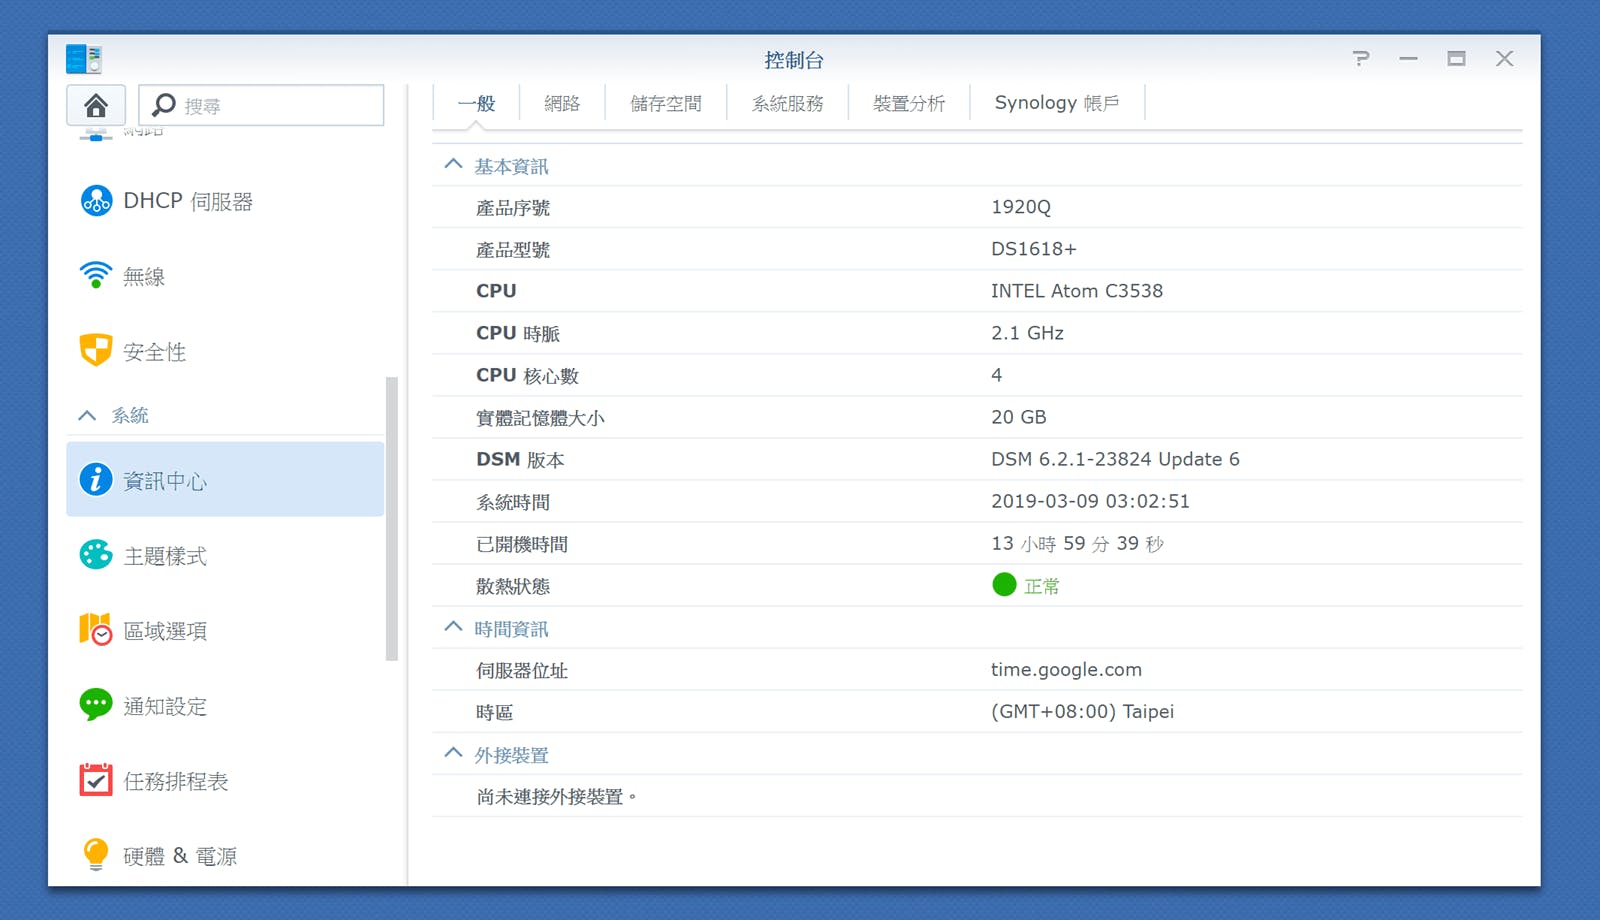Select INTEL Atom C3538 CPU value
Screen dimensions: 1600x920
[x=1077, y=291]
